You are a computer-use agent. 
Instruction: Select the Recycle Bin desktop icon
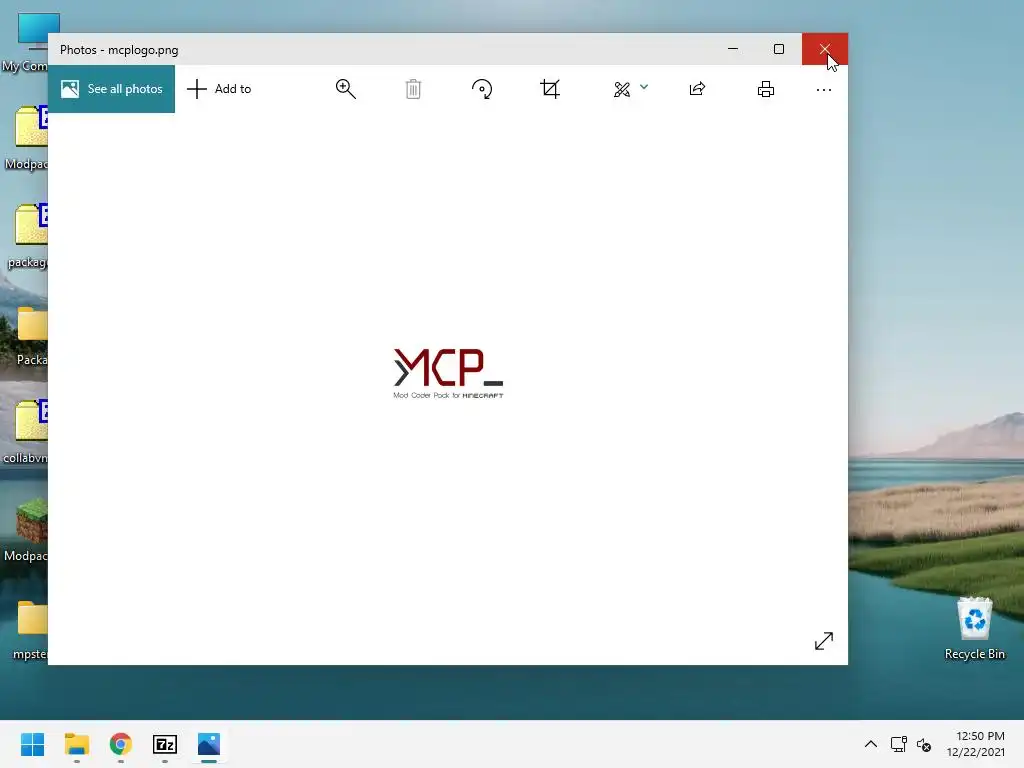[x=974, y=628]
